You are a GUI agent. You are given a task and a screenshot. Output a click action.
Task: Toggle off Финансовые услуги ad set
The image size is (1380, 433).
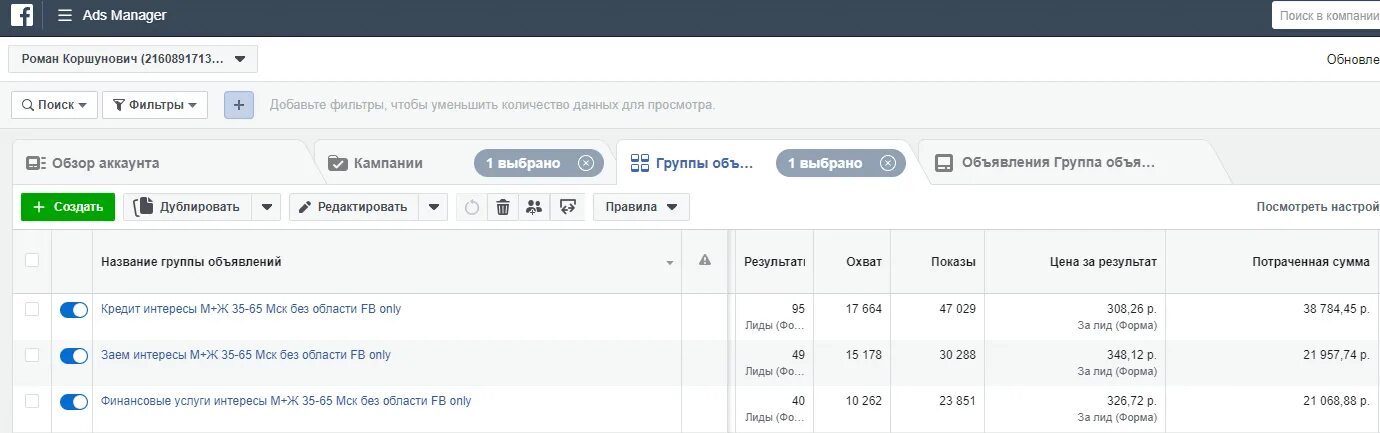click(x=74, y=402)
